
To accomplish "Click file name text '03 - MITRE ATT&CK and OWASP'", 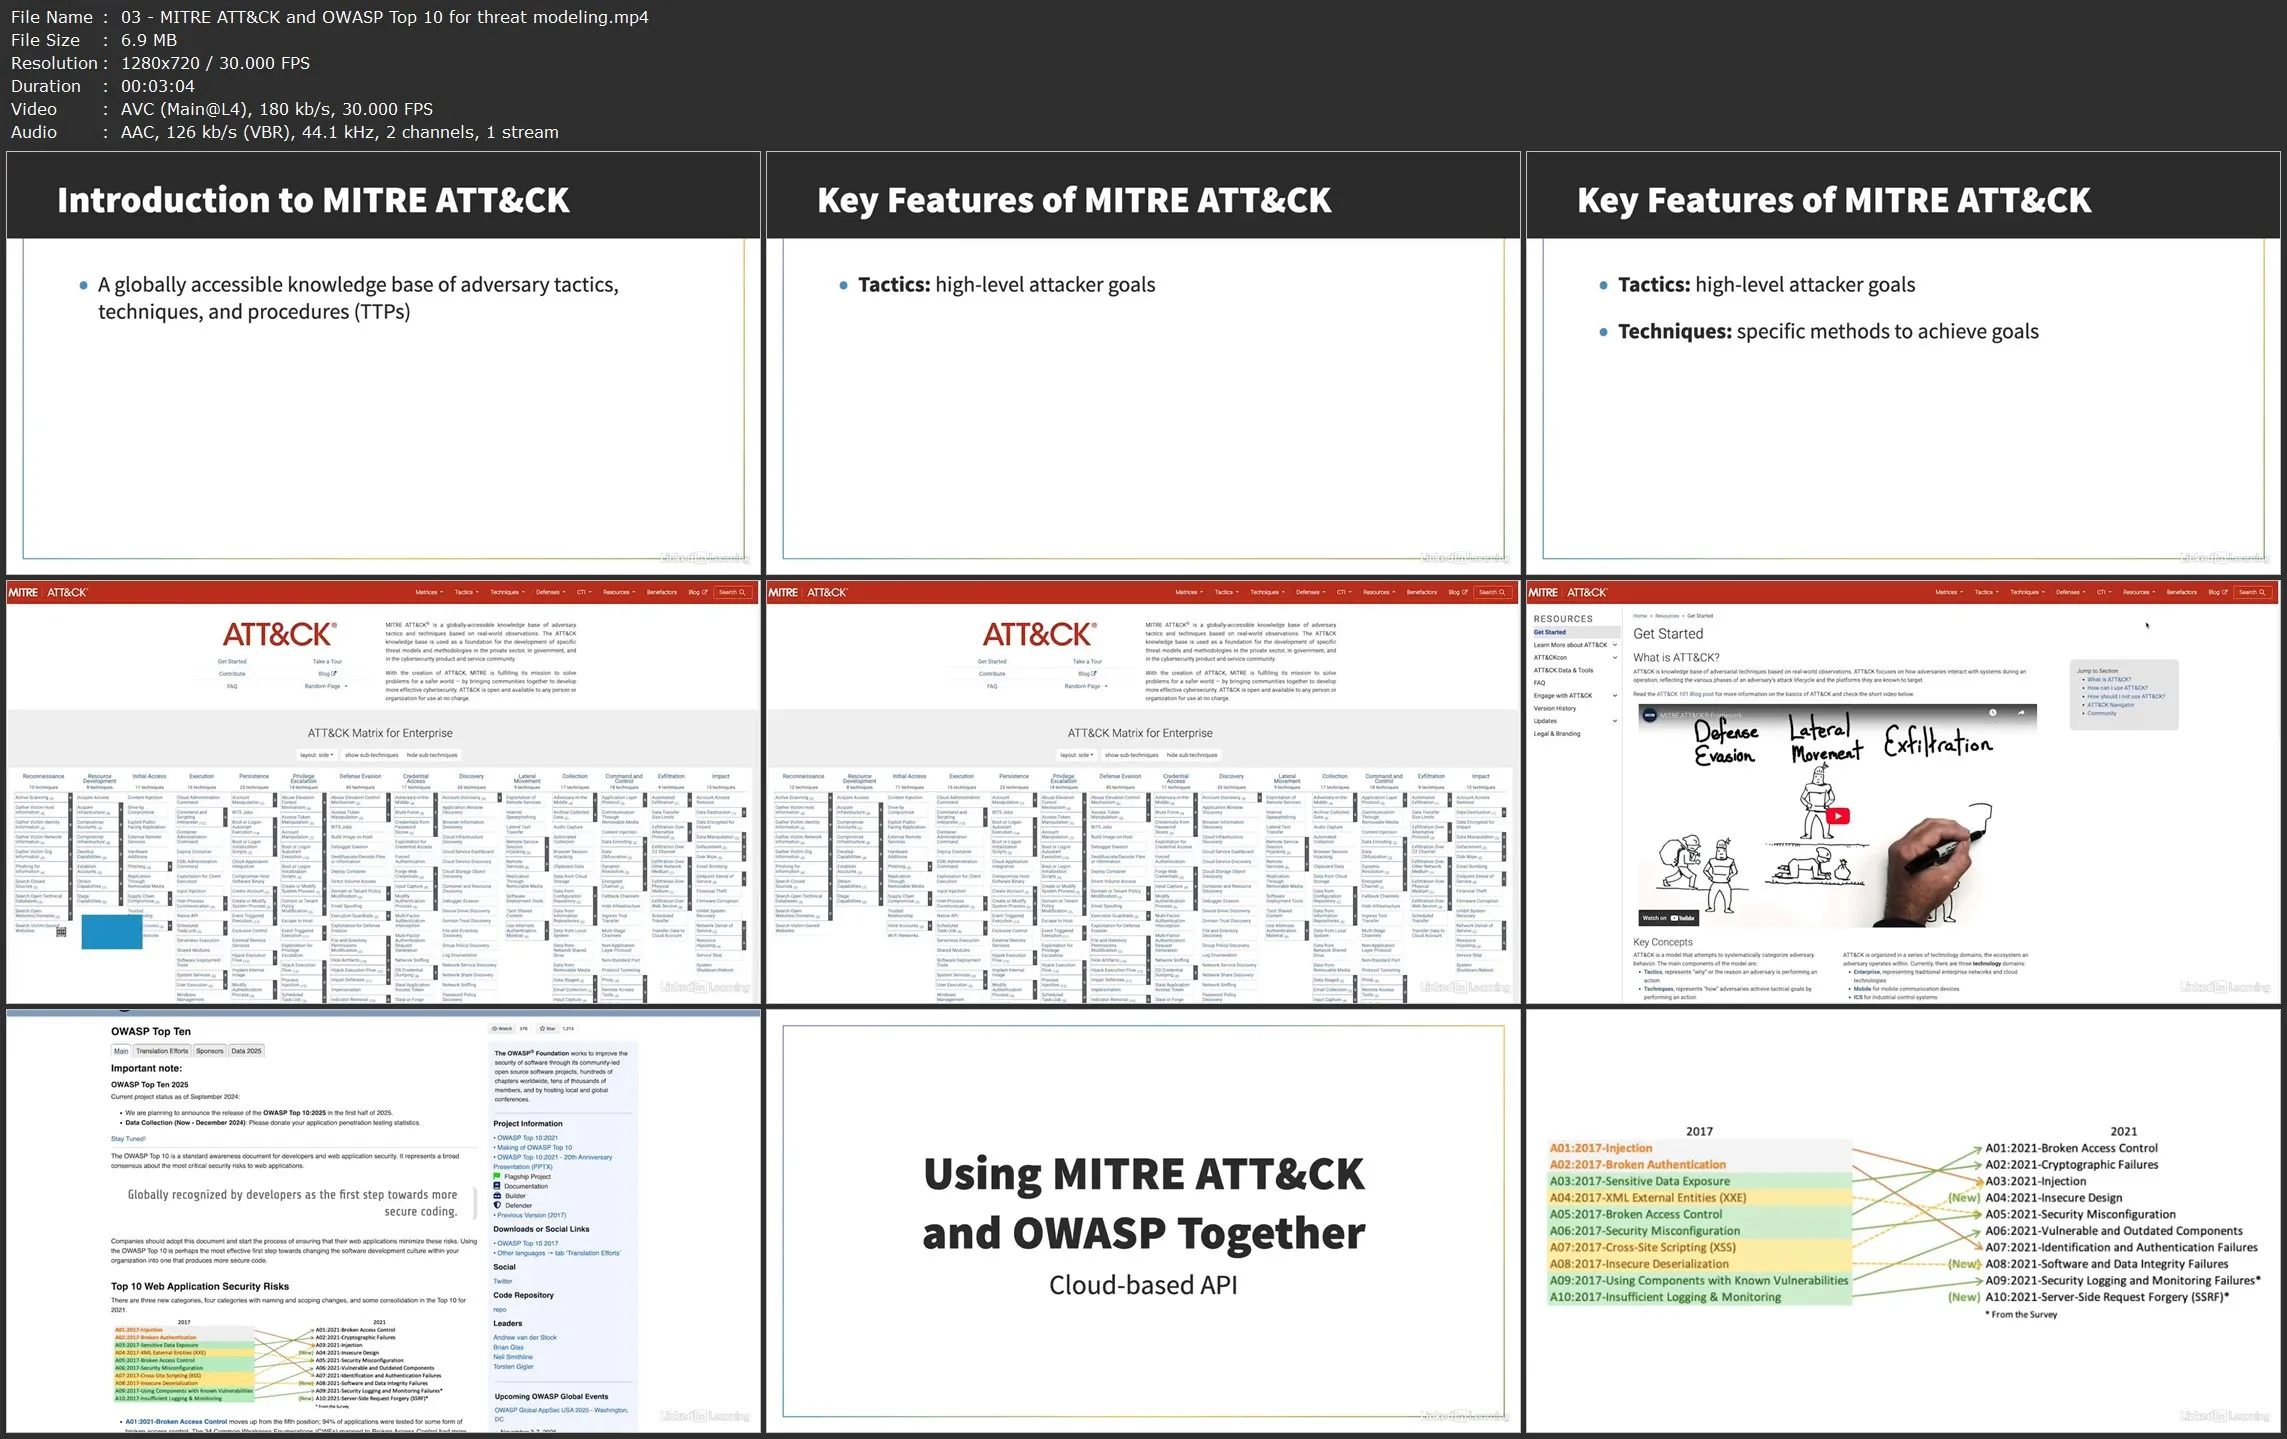I will point(385,17).
